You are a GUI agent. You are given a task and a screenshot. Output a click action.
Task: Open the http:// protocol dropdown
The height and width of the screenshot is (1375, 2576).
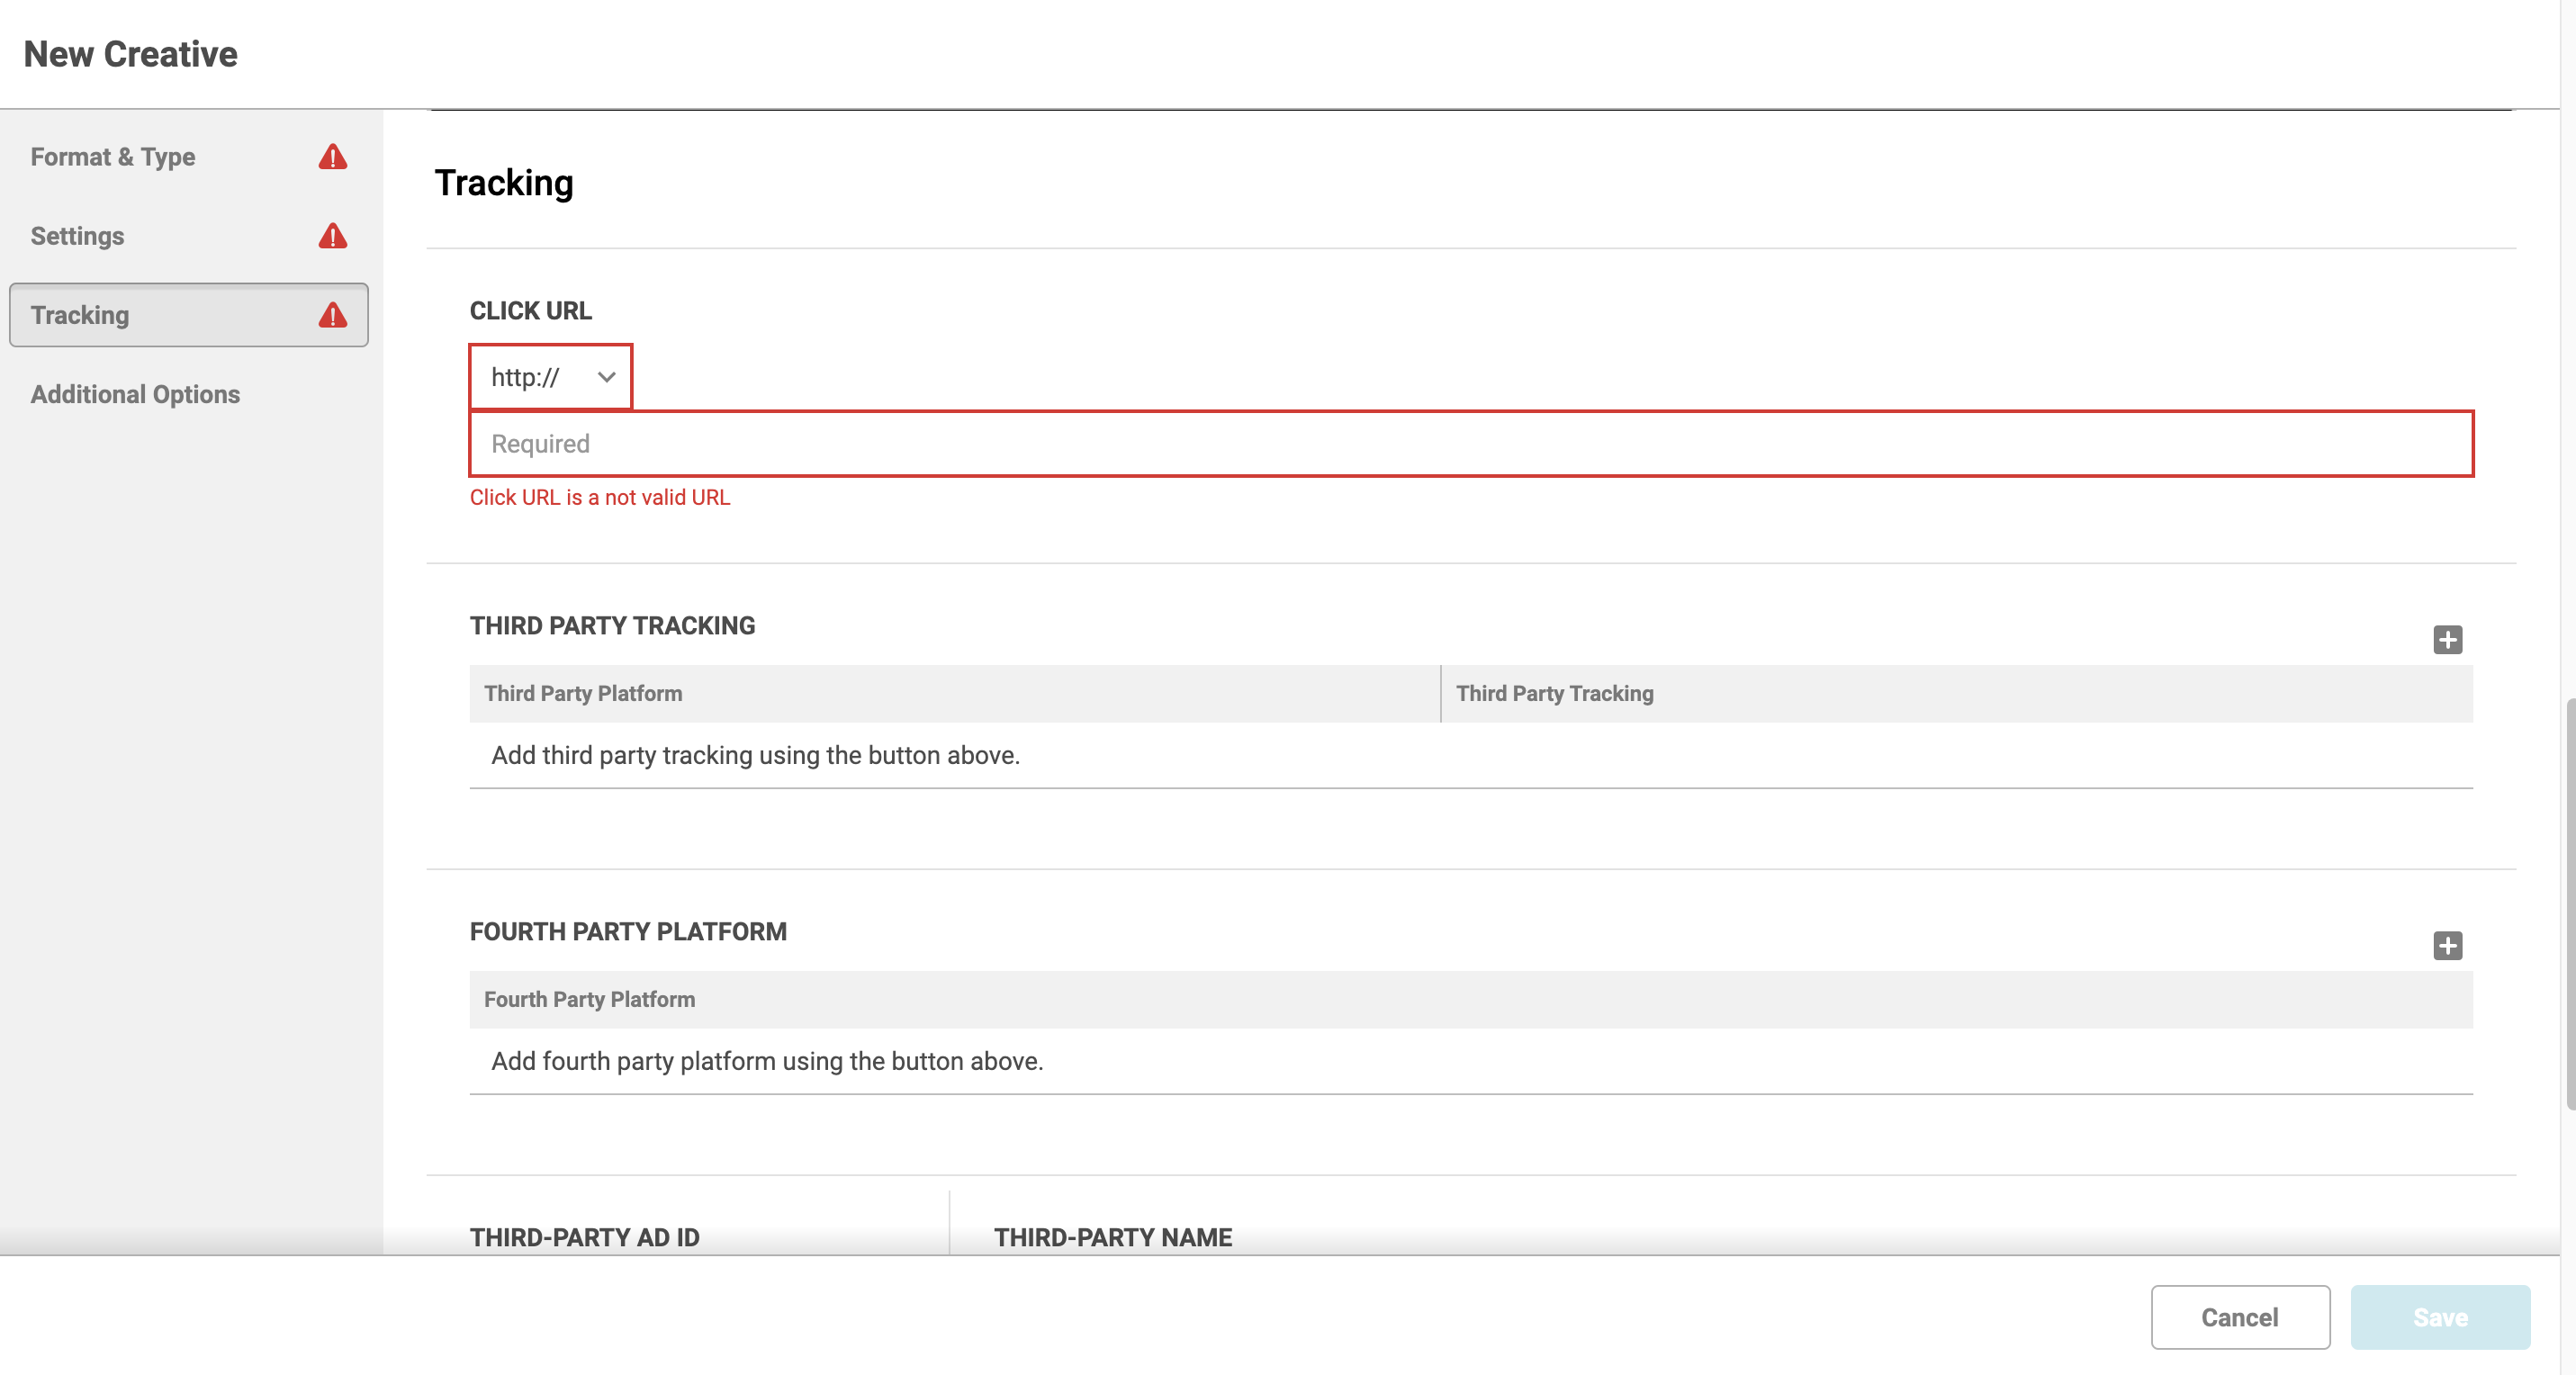coord(551,377)
